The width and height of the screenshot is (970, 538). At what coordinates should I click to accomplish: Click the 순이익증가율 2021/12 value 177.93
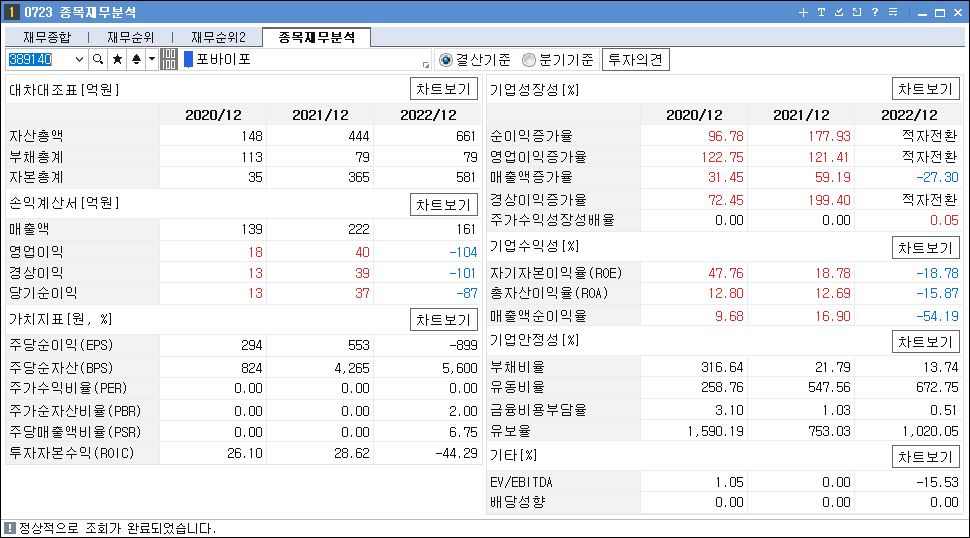coord(829,136)
